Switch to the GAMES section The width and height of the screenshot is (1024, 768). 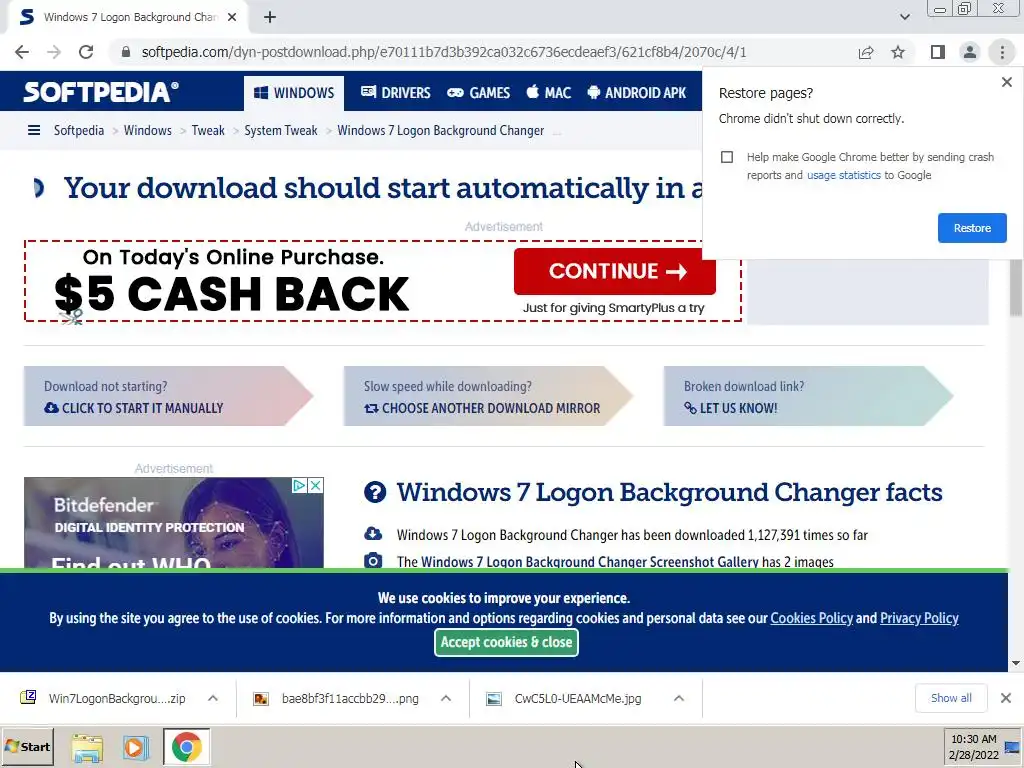[478, 93]
